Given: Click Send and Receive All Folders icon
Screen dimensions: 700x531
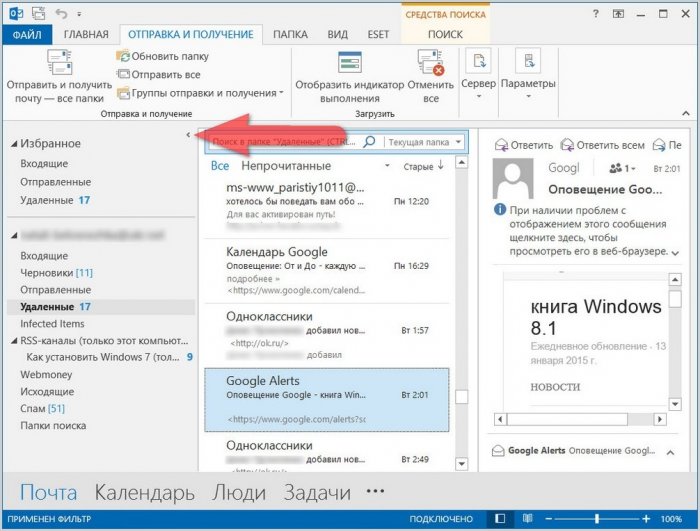Looking at the screenshot, I should [60, 62].
